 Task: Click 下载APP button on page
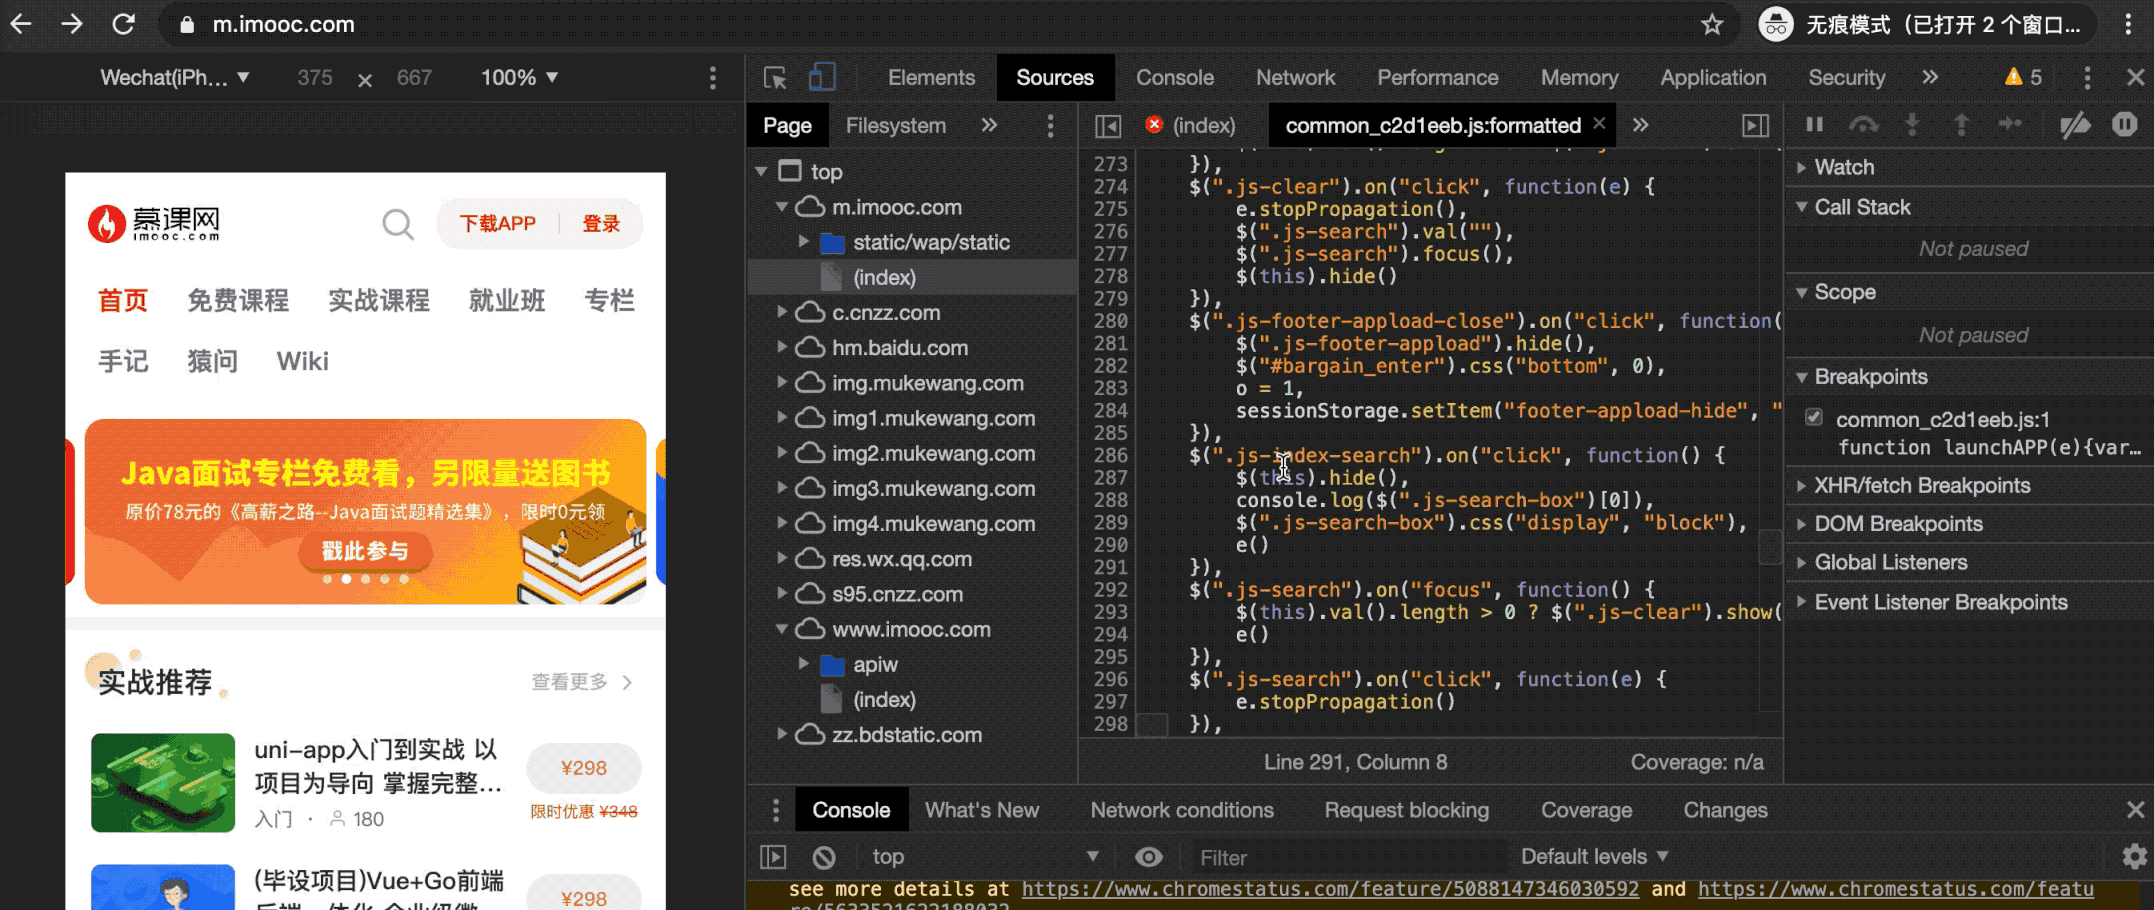point(497,224)
